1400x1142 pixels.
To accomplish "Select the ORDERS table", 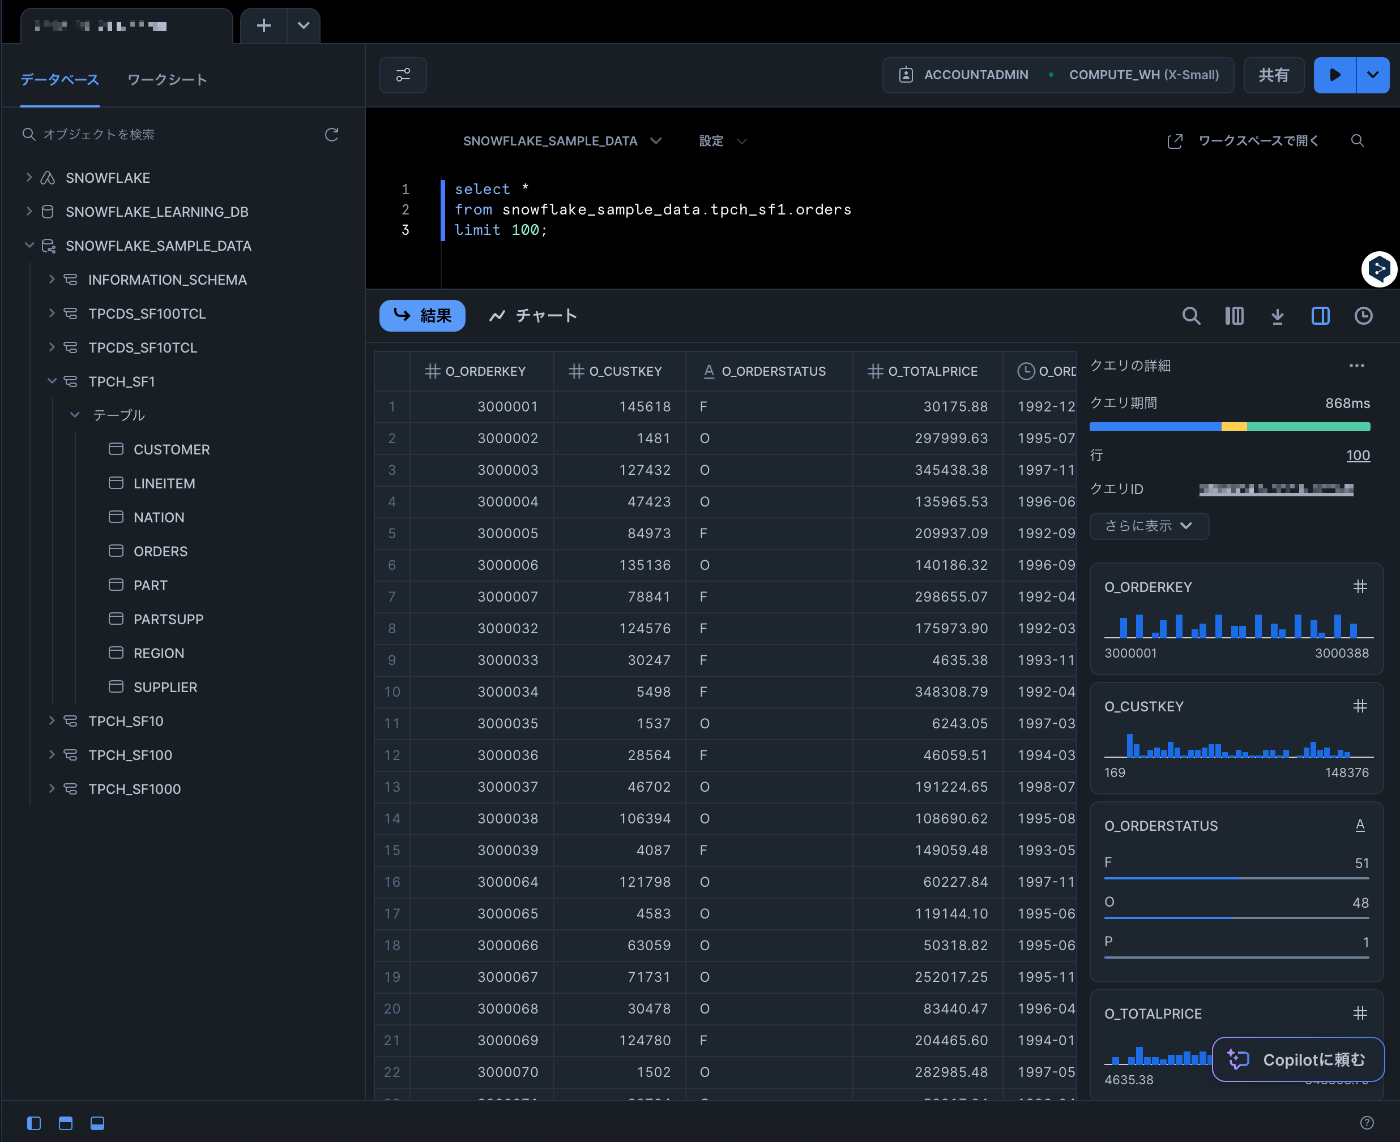I will click(x=161, y=552).
